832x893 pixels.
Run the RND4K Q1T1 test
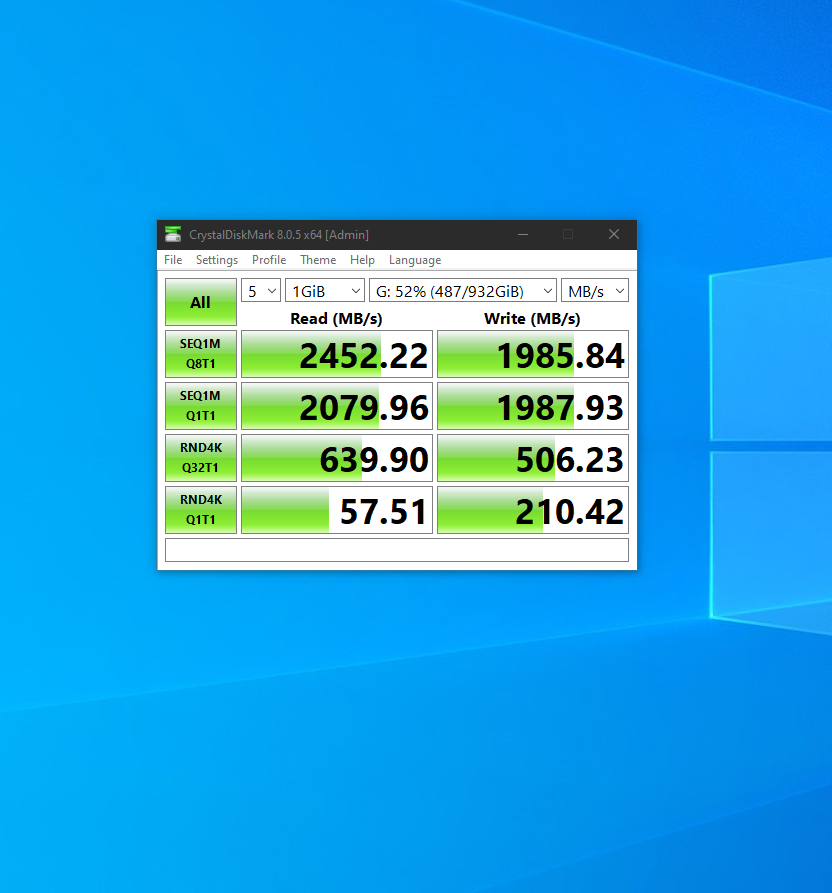click(200, 510)
